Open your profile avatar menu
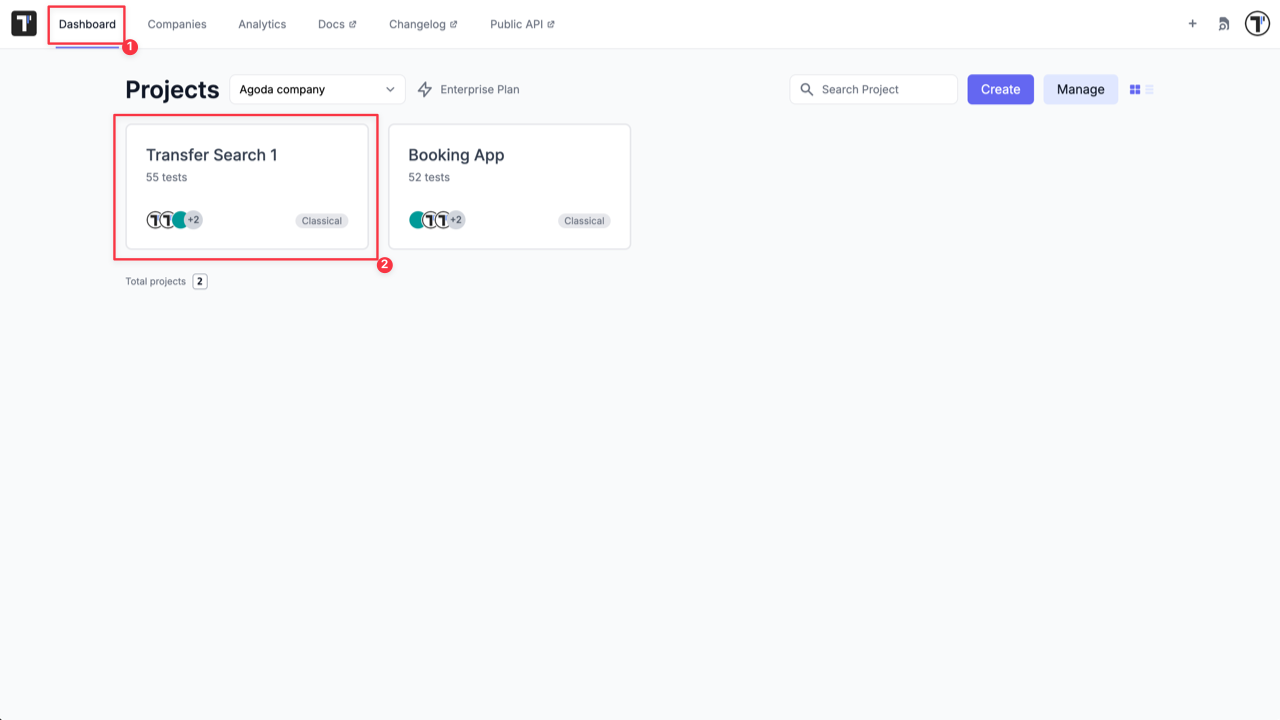The width and height of the screenshot is (1280, 720). coord(1256,23)
